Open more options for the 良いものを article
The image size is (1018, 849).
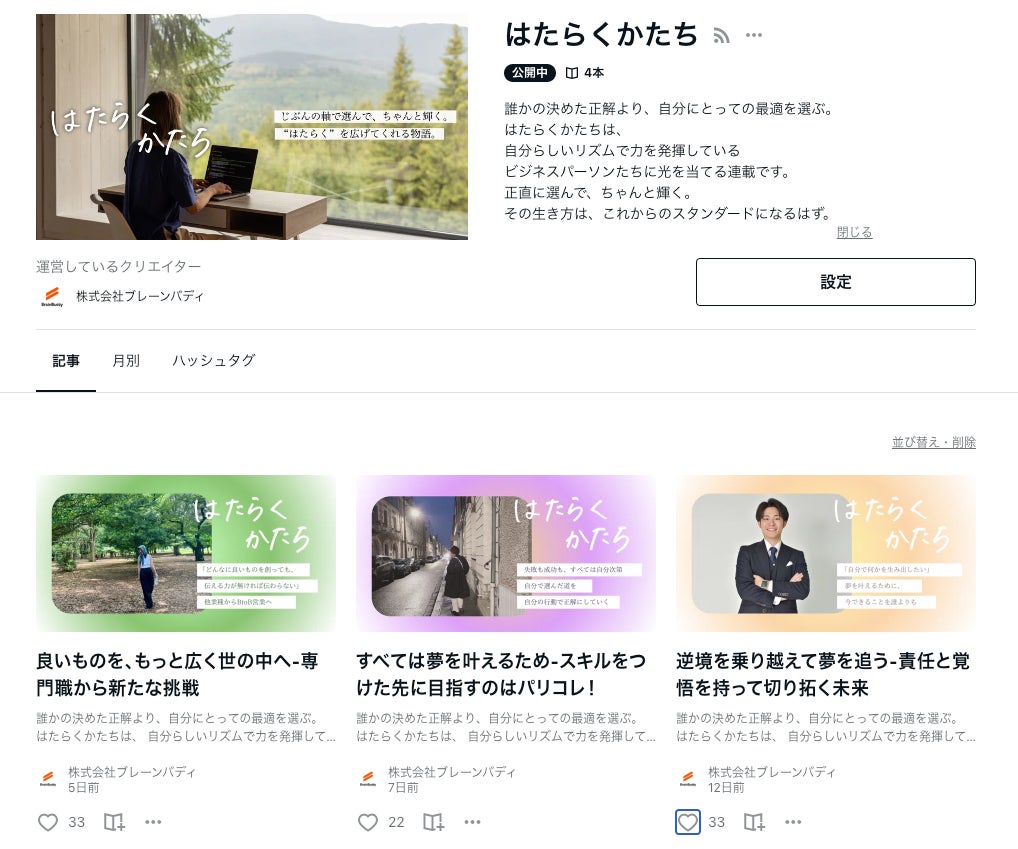153,822
